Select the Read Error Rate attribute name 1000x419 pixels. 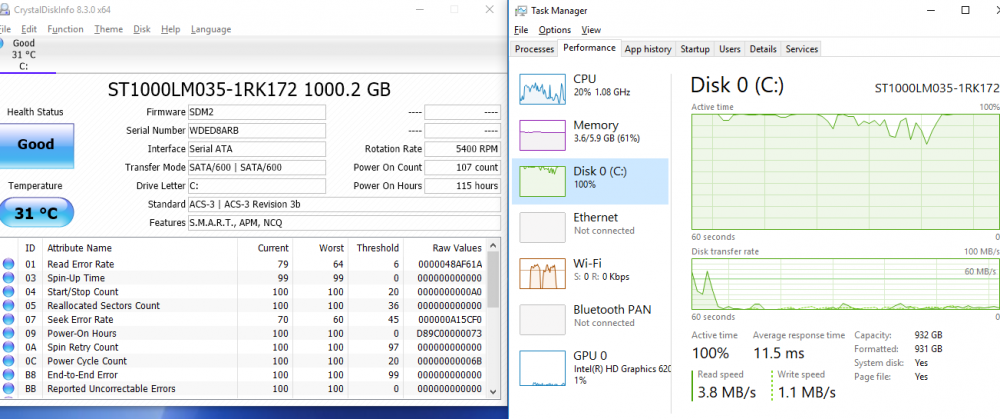pos(81,264)
